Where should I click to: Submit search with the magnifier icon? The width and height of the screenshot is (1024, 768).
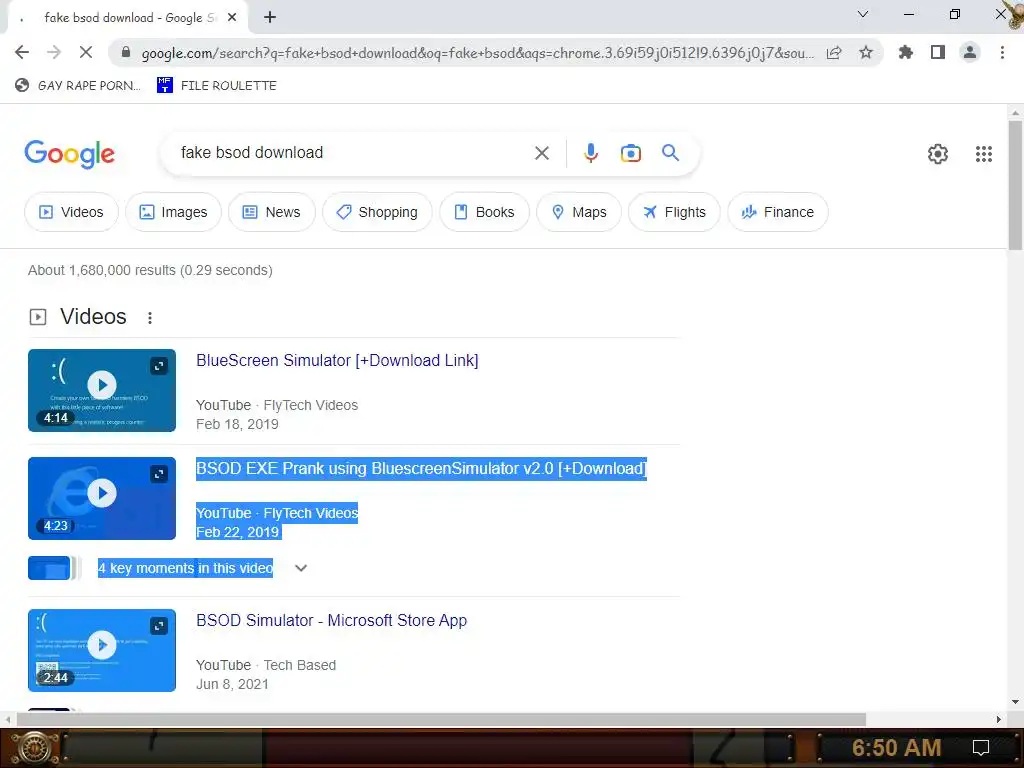(670, 153)
